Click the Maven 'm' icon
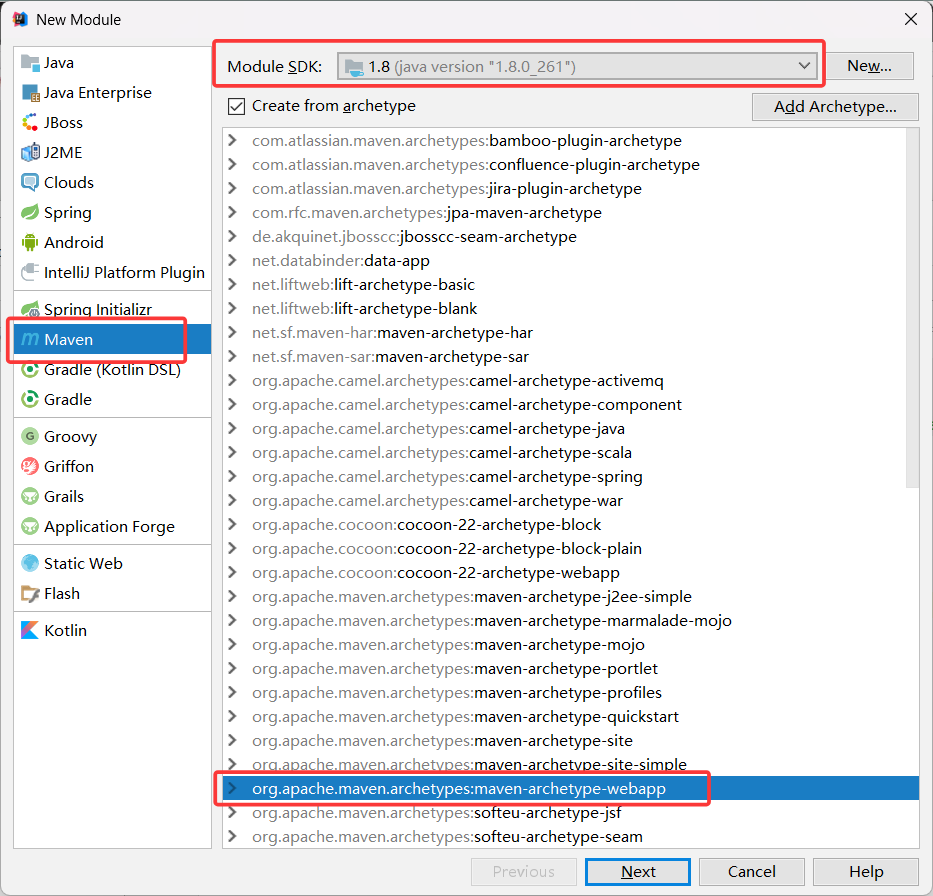933x896 pixels. (30, 340)
